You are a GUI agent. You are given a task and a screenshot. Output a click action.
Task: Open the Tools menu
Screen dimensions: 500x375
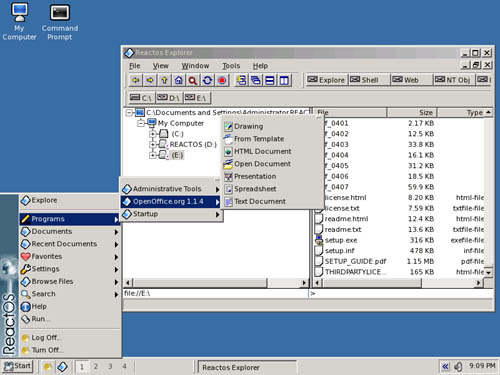click(231, 66)
